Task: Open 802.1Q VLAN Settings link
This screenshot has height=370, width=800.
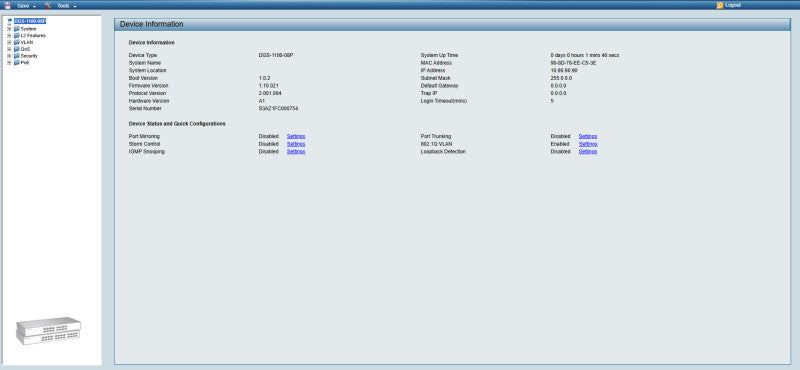Action: point(588,144)
